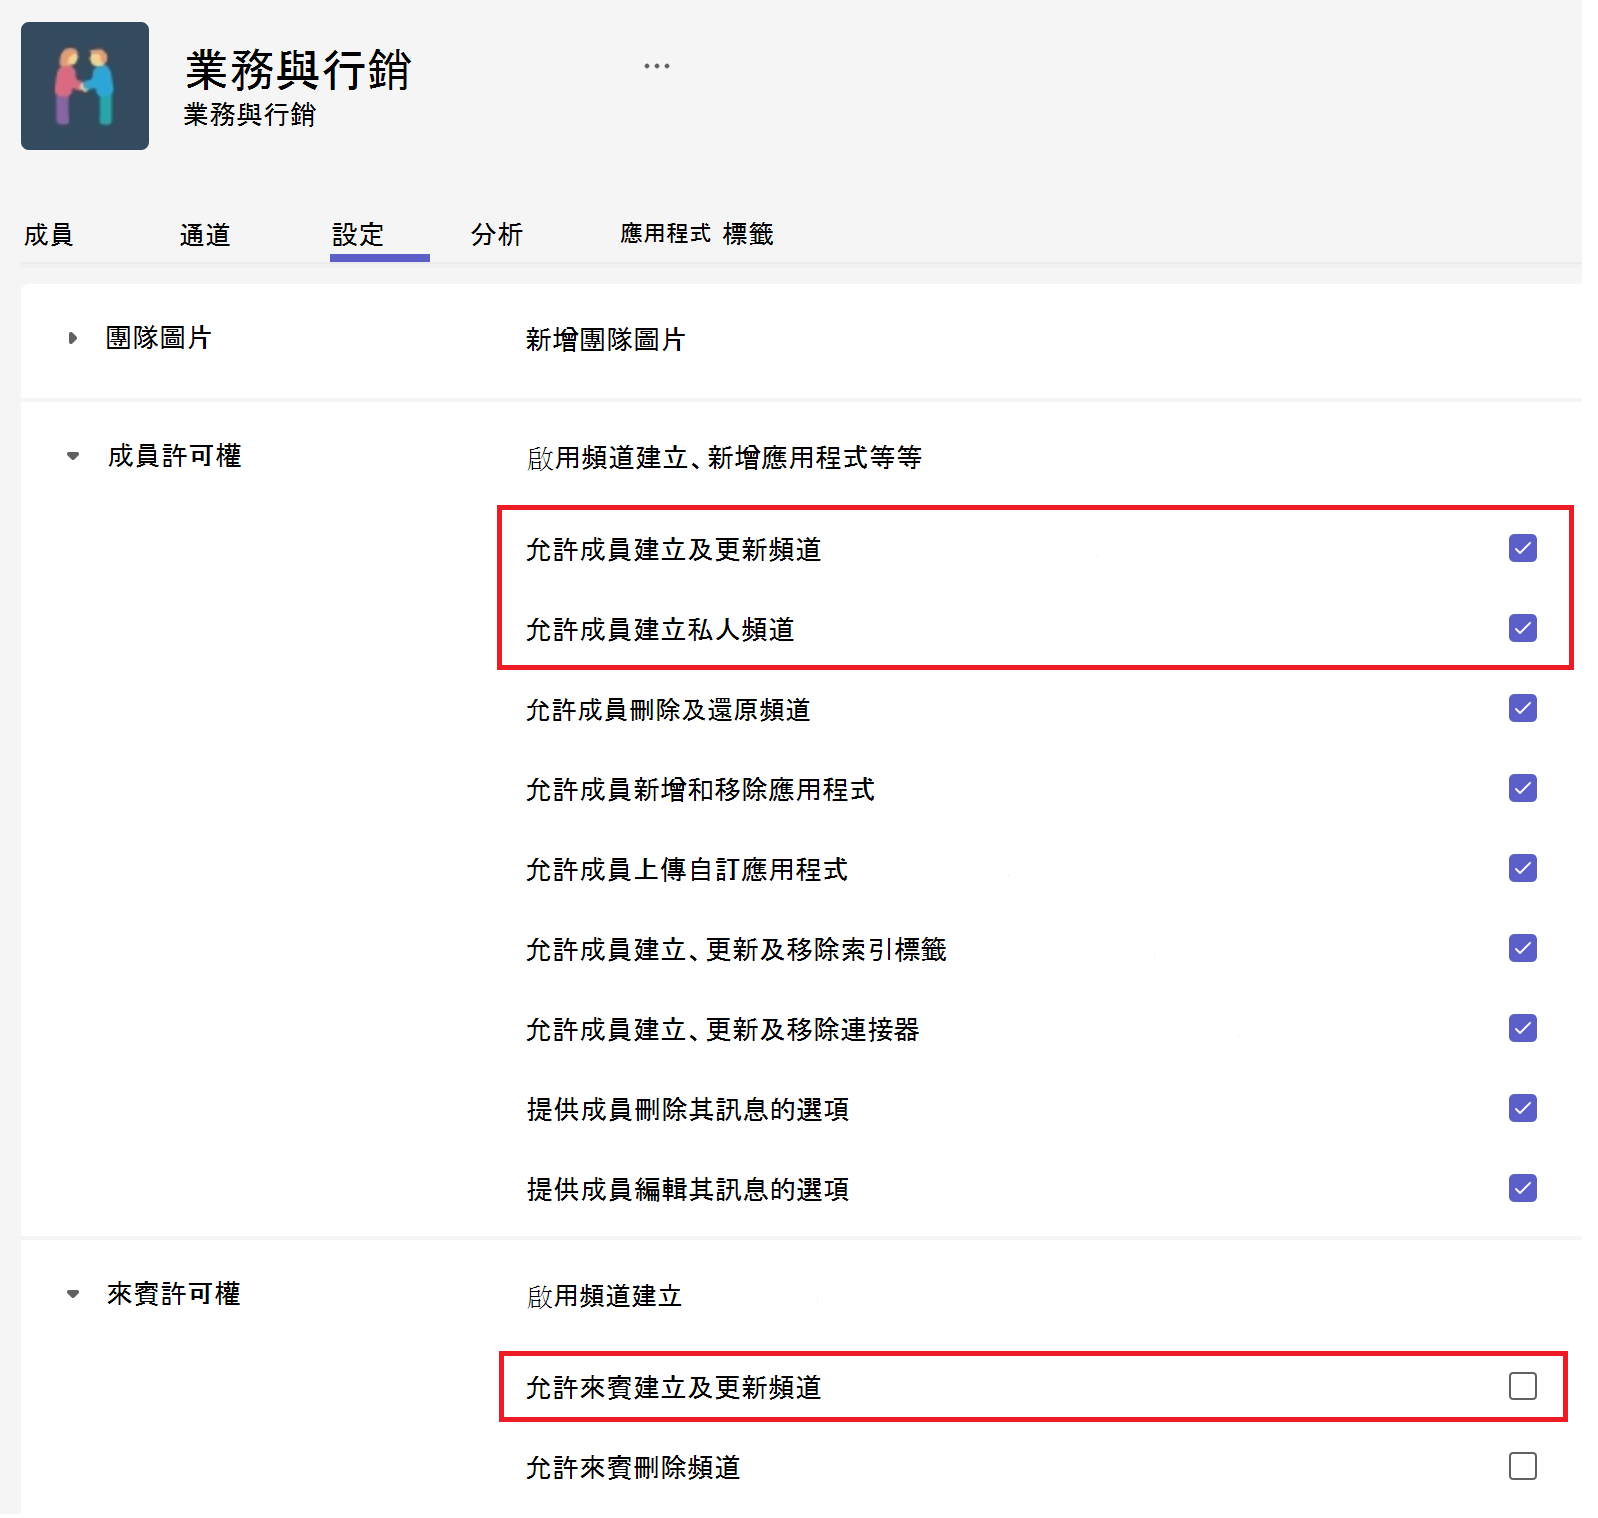Image resolution: width=1598 pixels, height=1518 pixels.
Task: Collapse the 成員許可權 section arrow
Action: pyautogui.click(x=72, y=456)
